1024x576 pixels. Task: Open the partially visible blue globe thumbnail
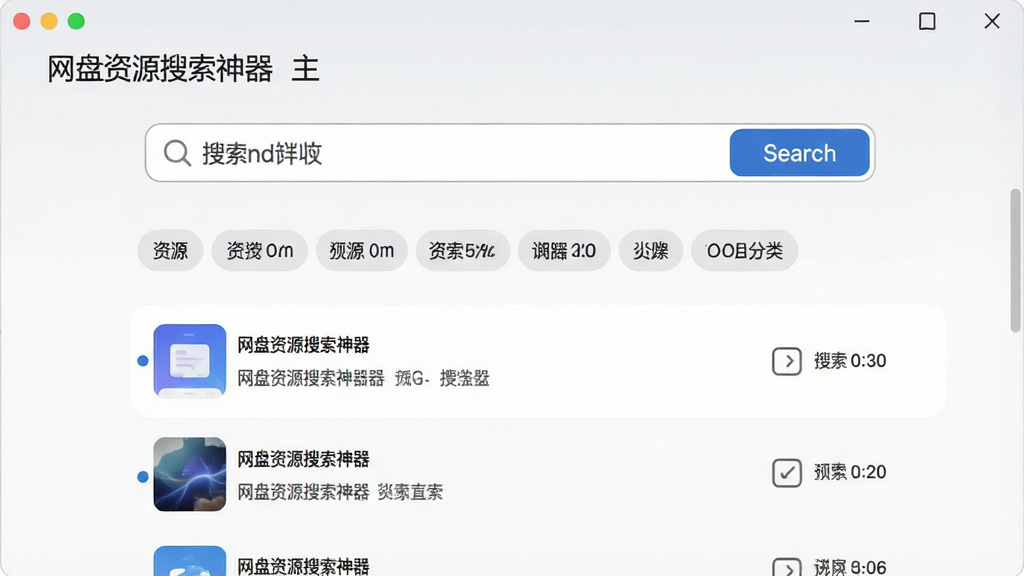click(x=190, y=561)
